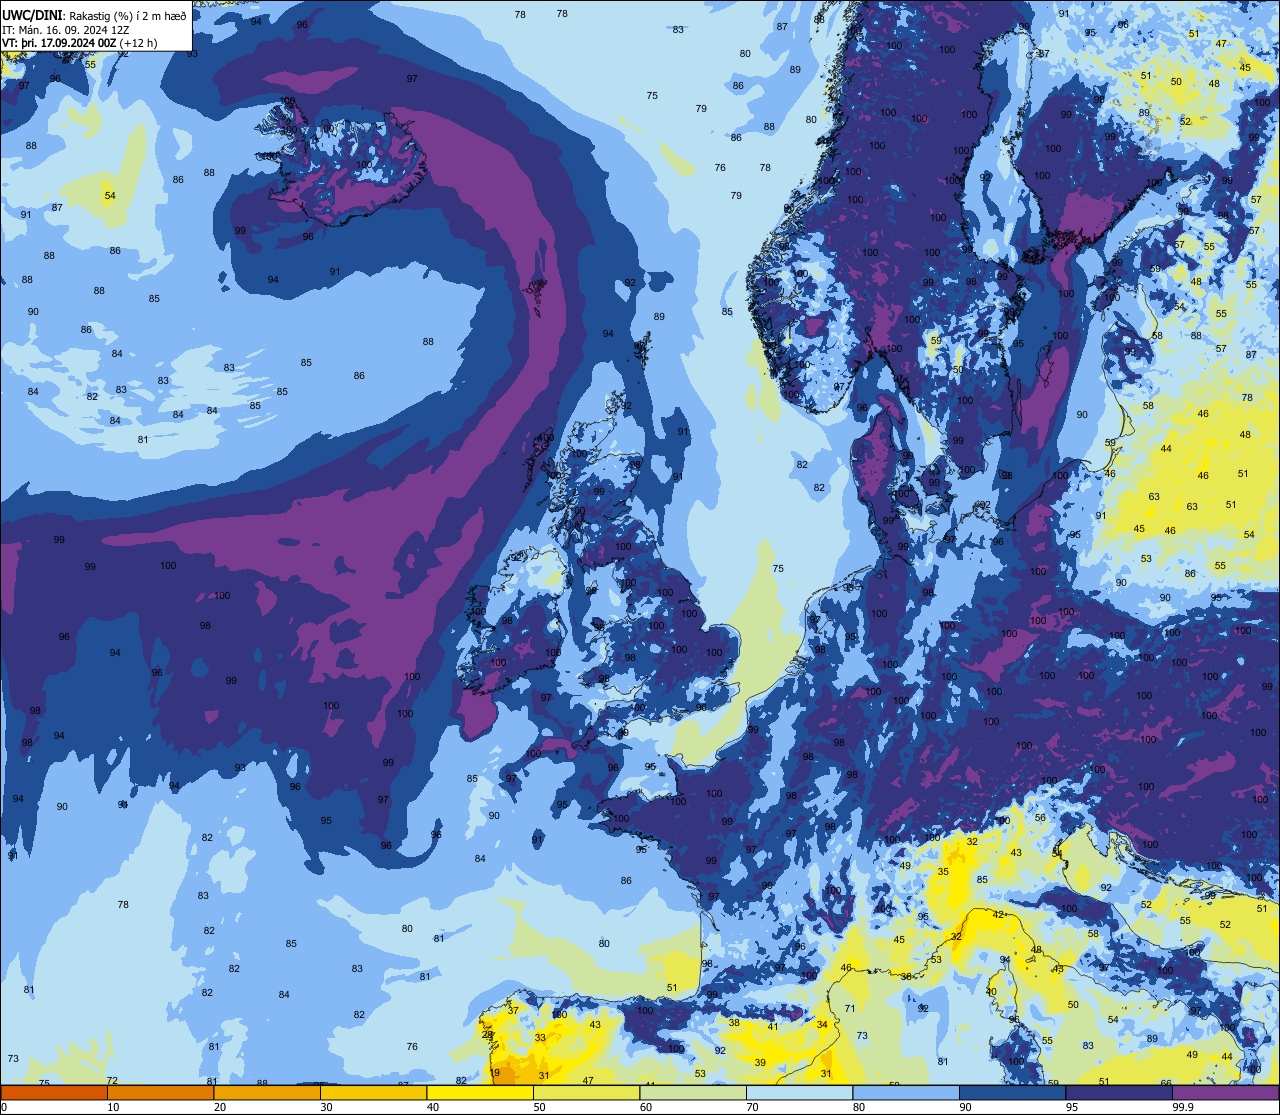This screenshot has width=1280, height=1115.
Task: Pick the light blue 80–90 legend swatch
Action: pos(906,1093)
